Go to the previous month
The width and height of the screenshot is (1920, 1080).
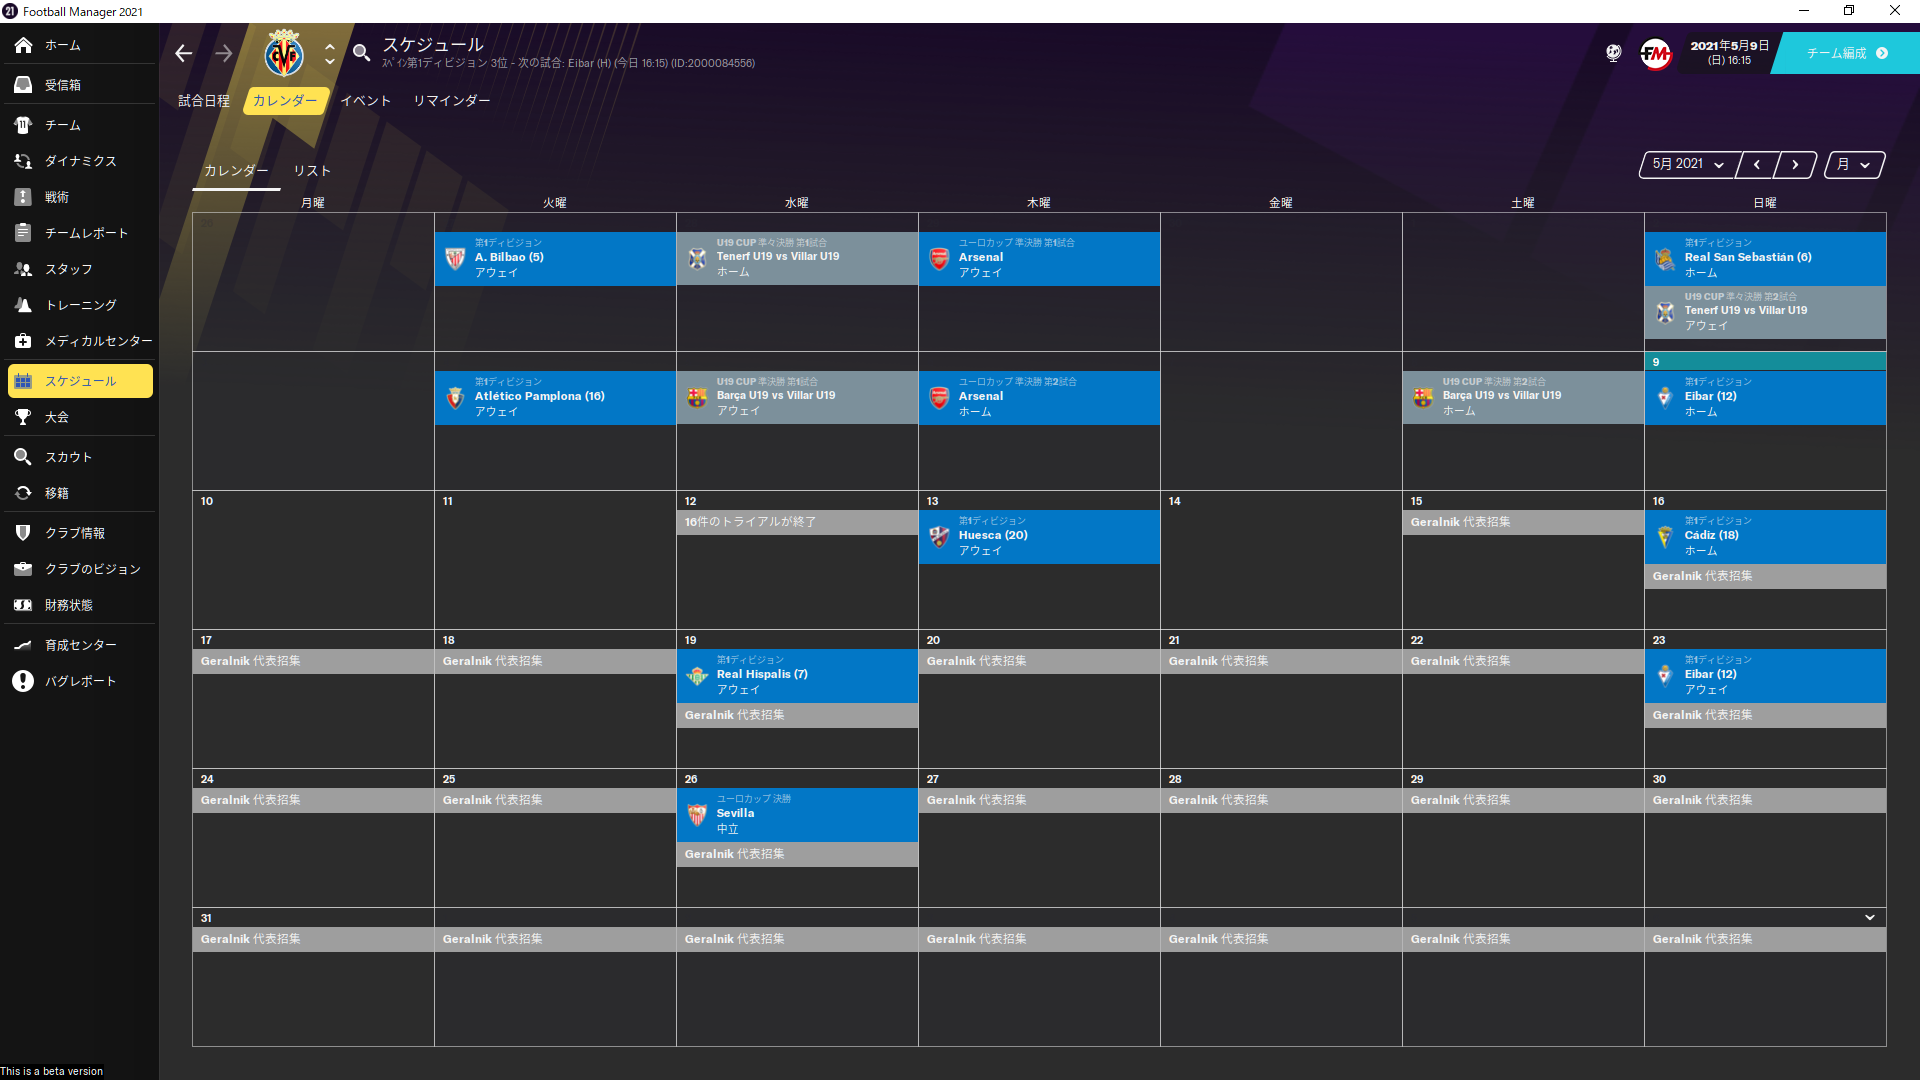1757,164
